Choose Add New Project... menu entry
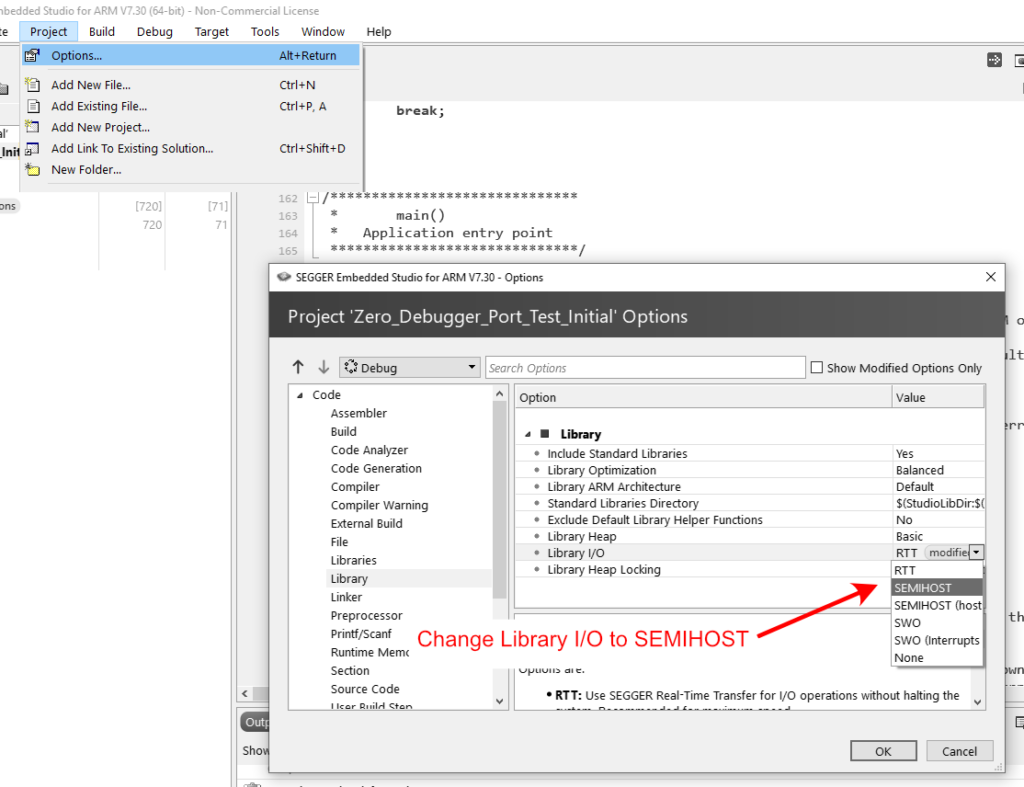The image size is (1024, 787). pyautogui.click(x=191, y=127)
